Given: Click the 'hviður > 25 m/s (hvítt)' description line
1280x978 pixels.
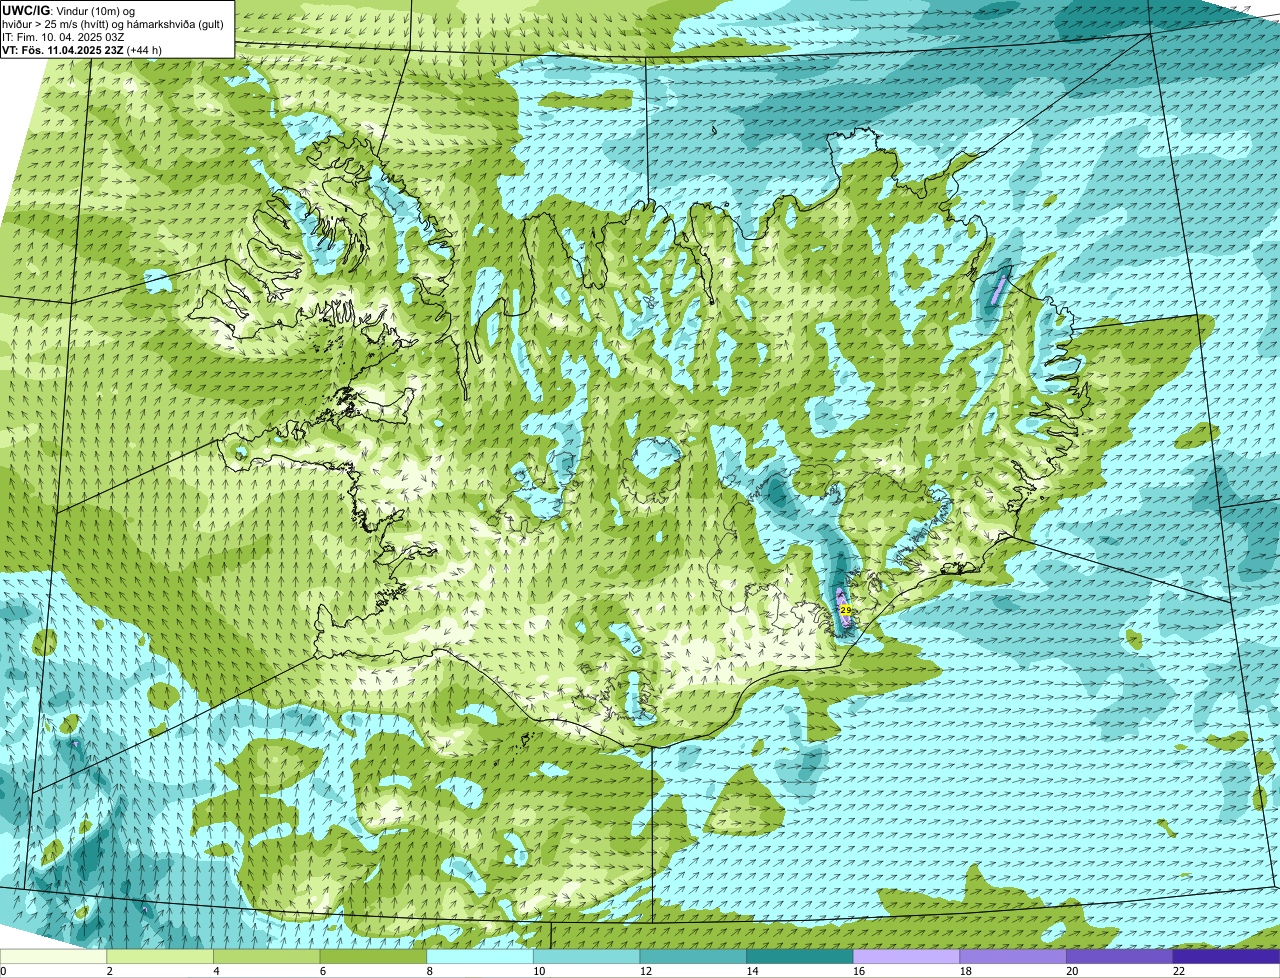Looking at the screenshot, I should coord(113,24).
